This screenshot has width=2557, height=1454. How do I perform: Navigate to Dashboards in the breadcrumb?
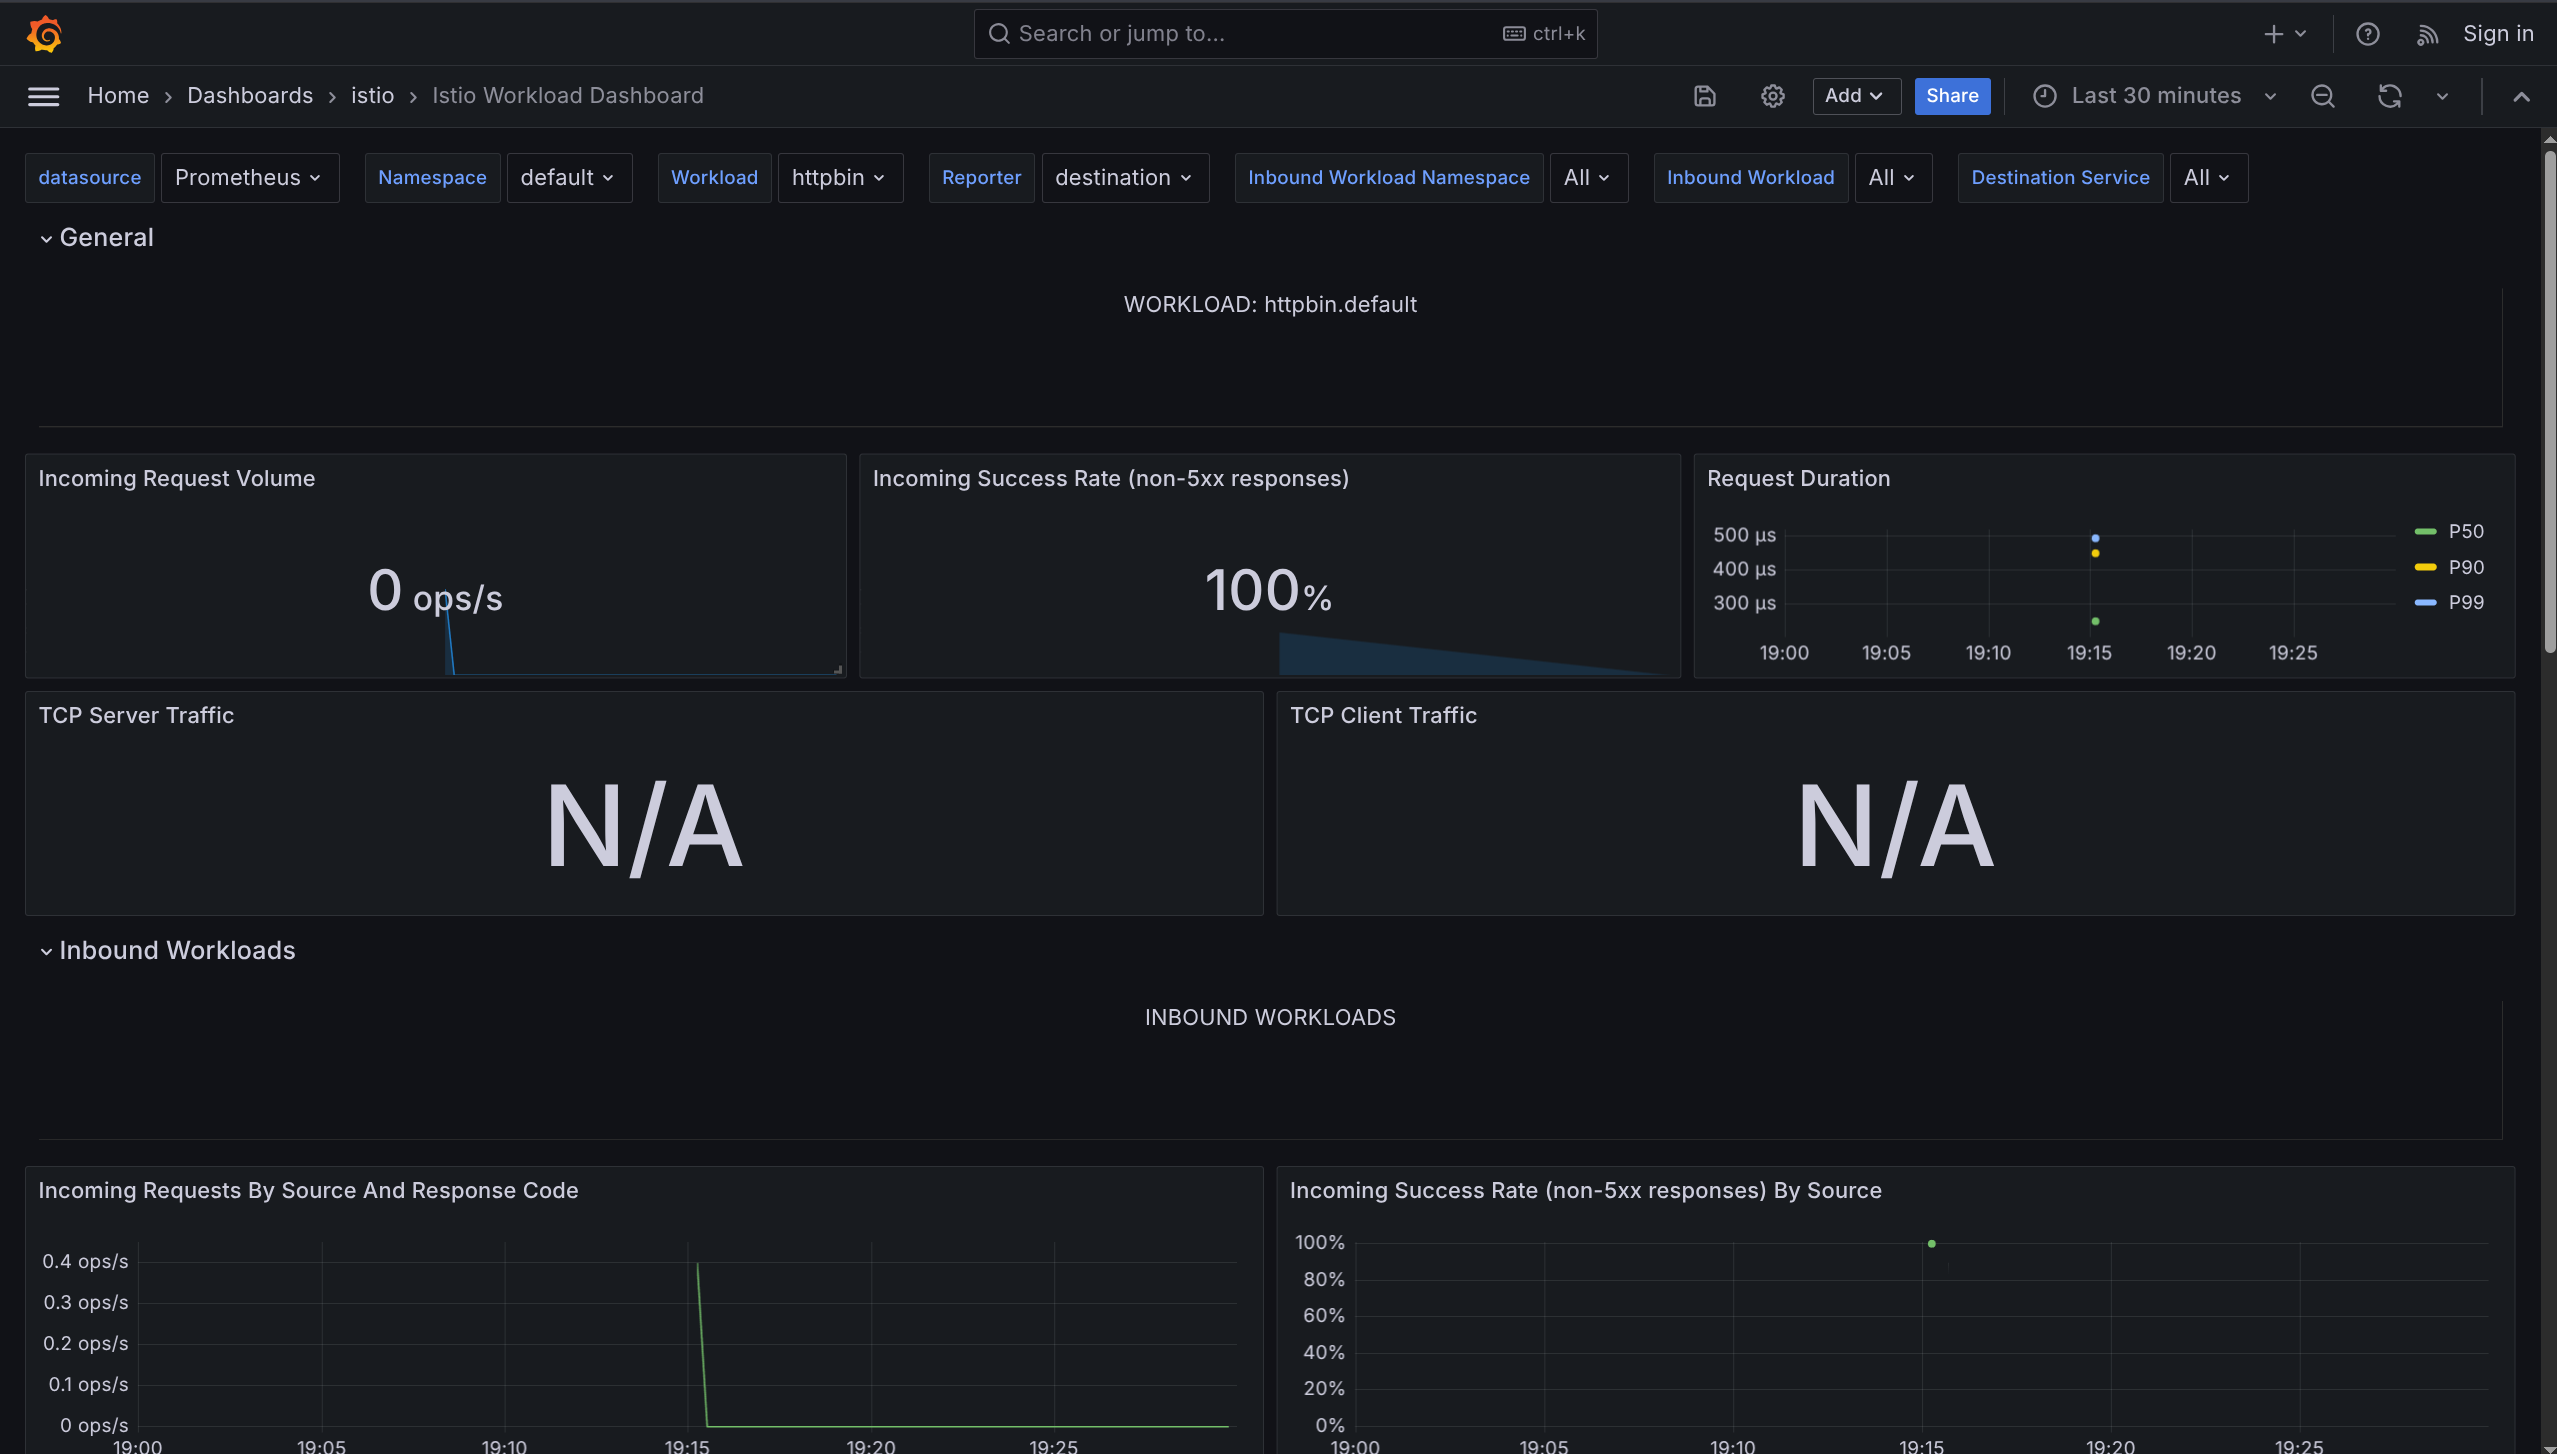250,95
